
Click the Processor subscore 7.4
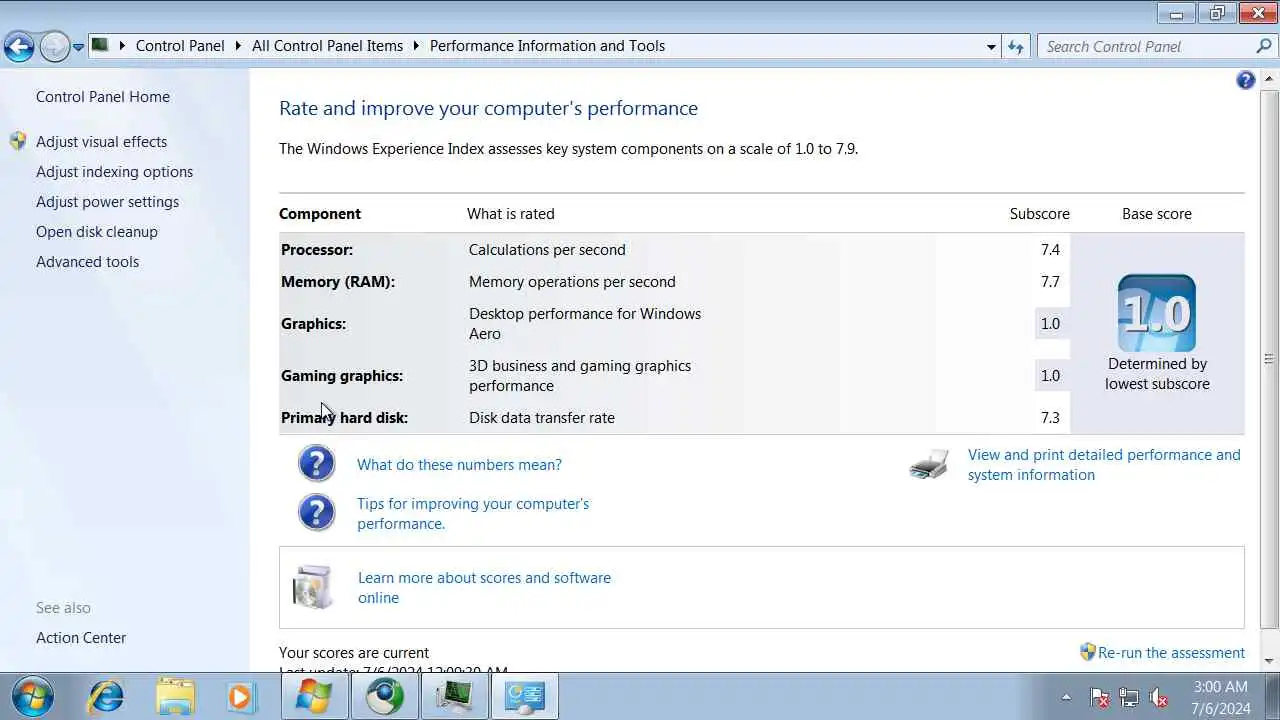[1050, 250]
